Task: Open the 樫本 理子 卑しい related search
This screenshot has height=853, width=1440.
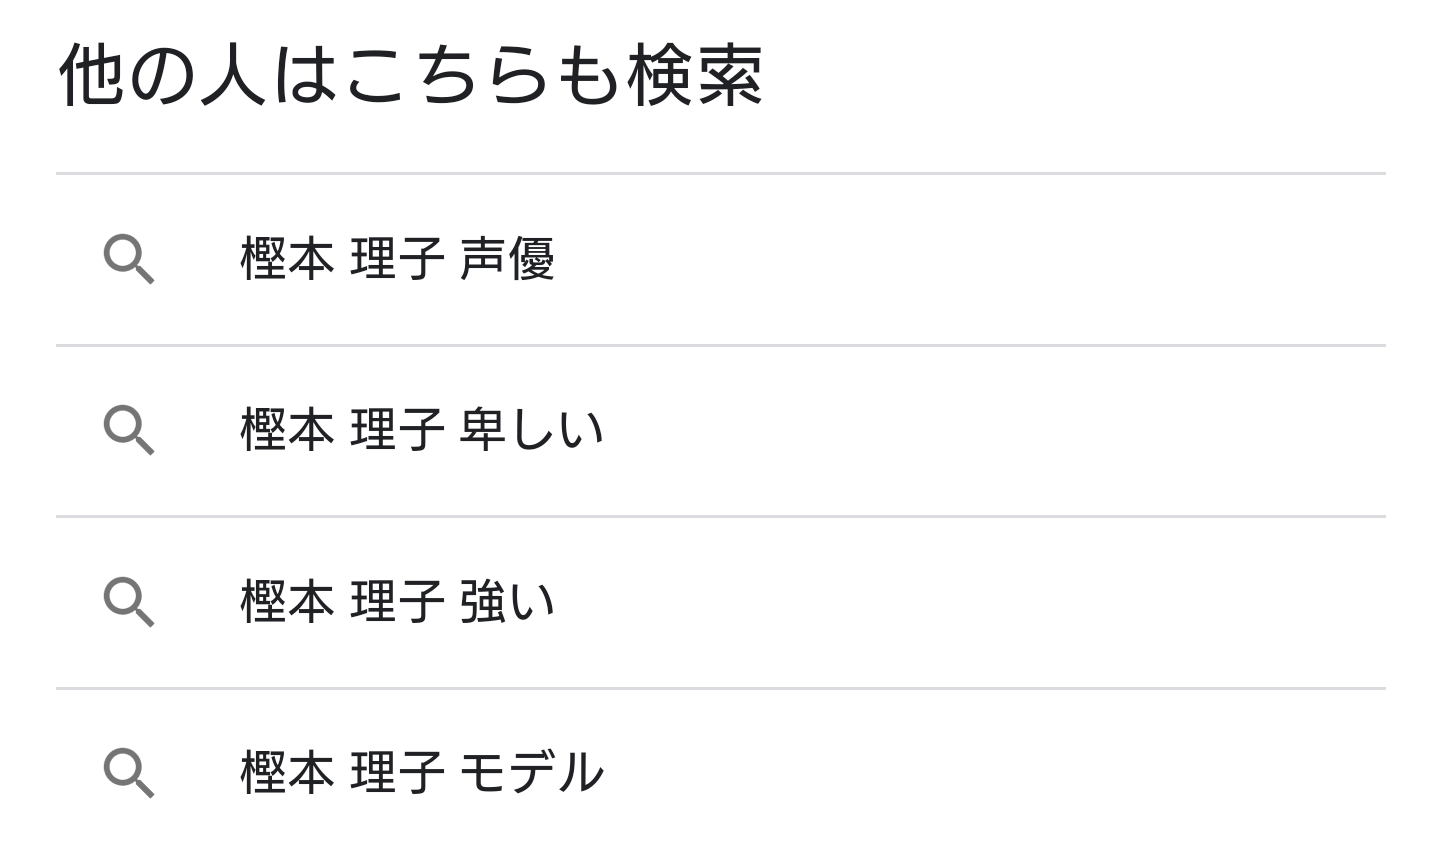Action: (x=720, y=431)
